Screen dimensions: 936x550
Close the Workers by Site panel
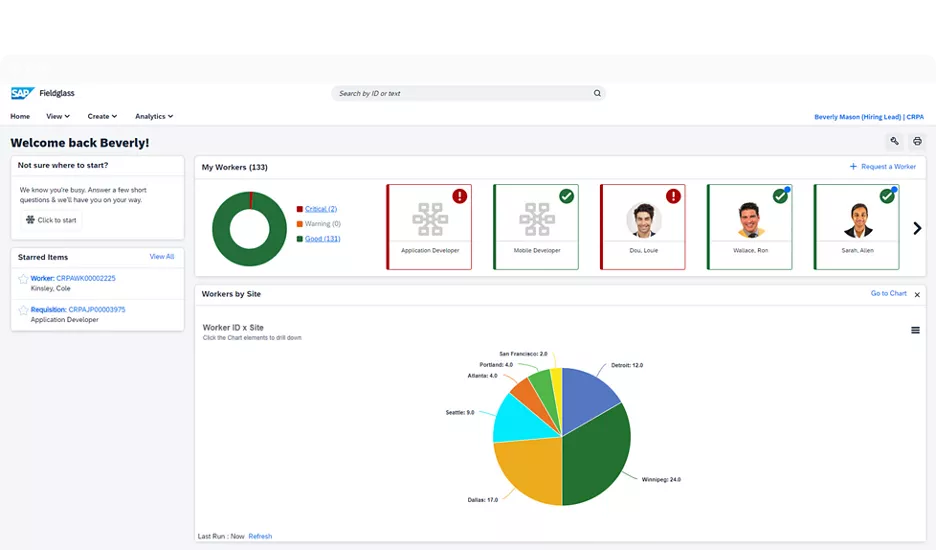point(917,294)
